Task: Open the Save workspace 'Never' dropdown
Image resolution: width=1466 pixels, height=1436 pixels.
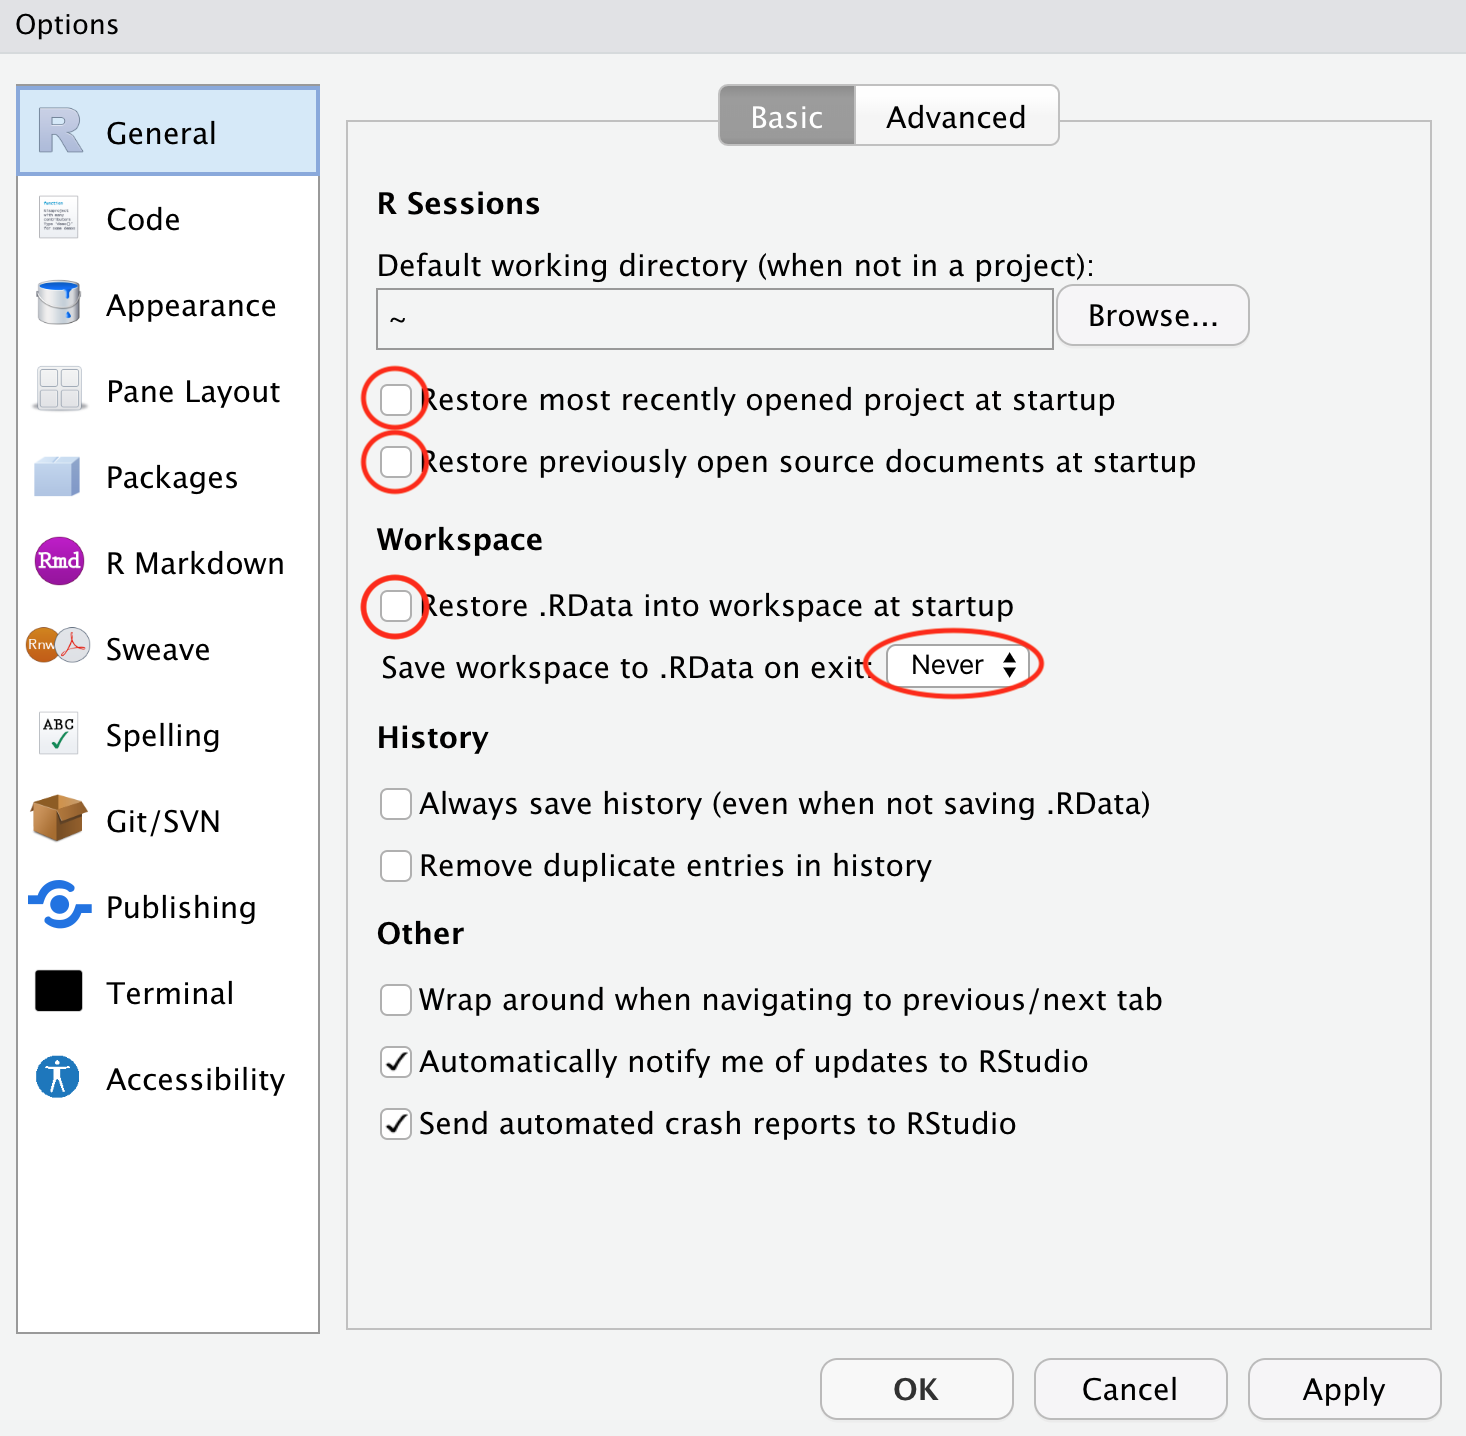Action: pyautogui.click(x=958, y=666)
